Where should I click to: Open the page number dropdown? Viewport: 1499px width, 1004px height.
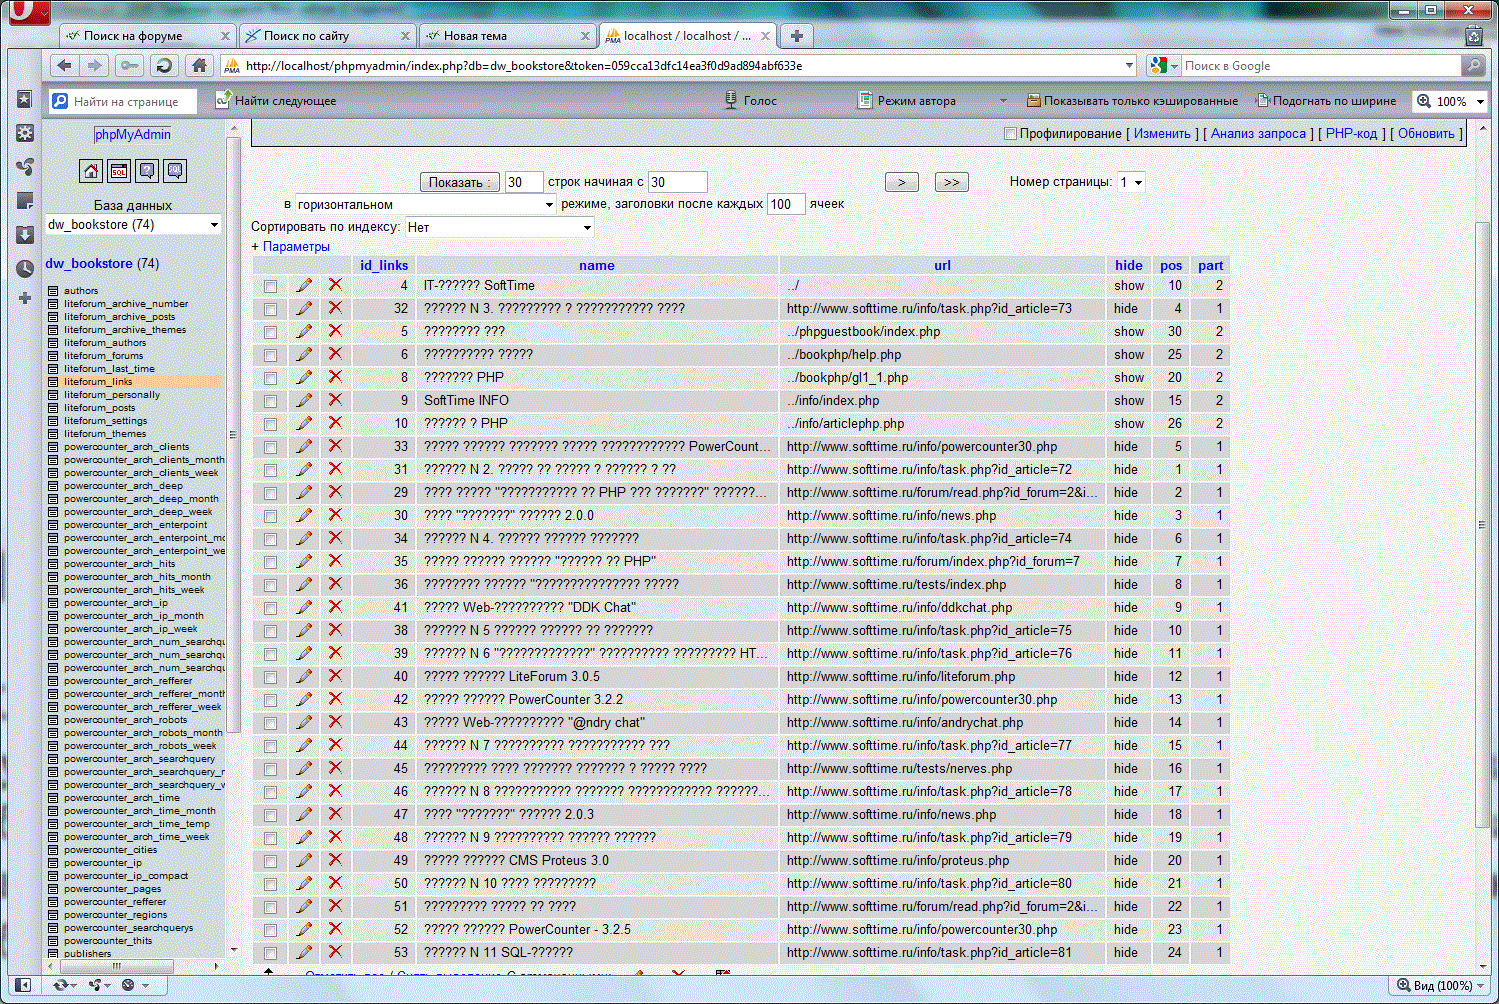pos(1131,182)
